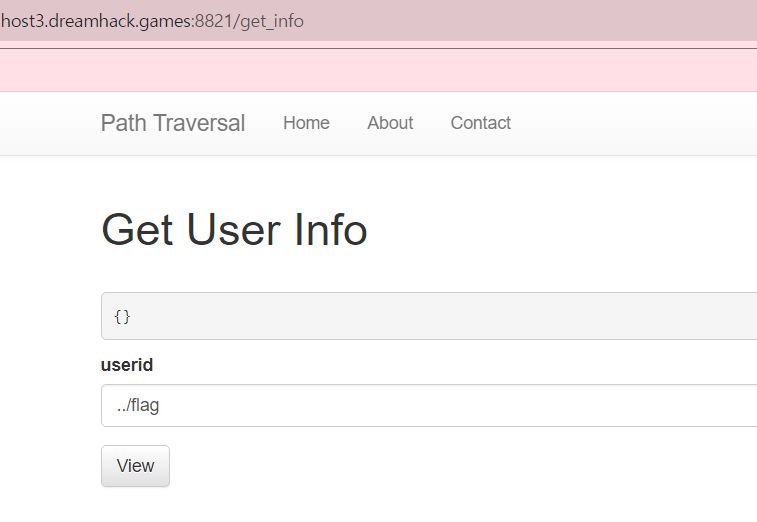Open the Contact nav link
Viewport: 757px width, 522px height.
coord(480,123)
